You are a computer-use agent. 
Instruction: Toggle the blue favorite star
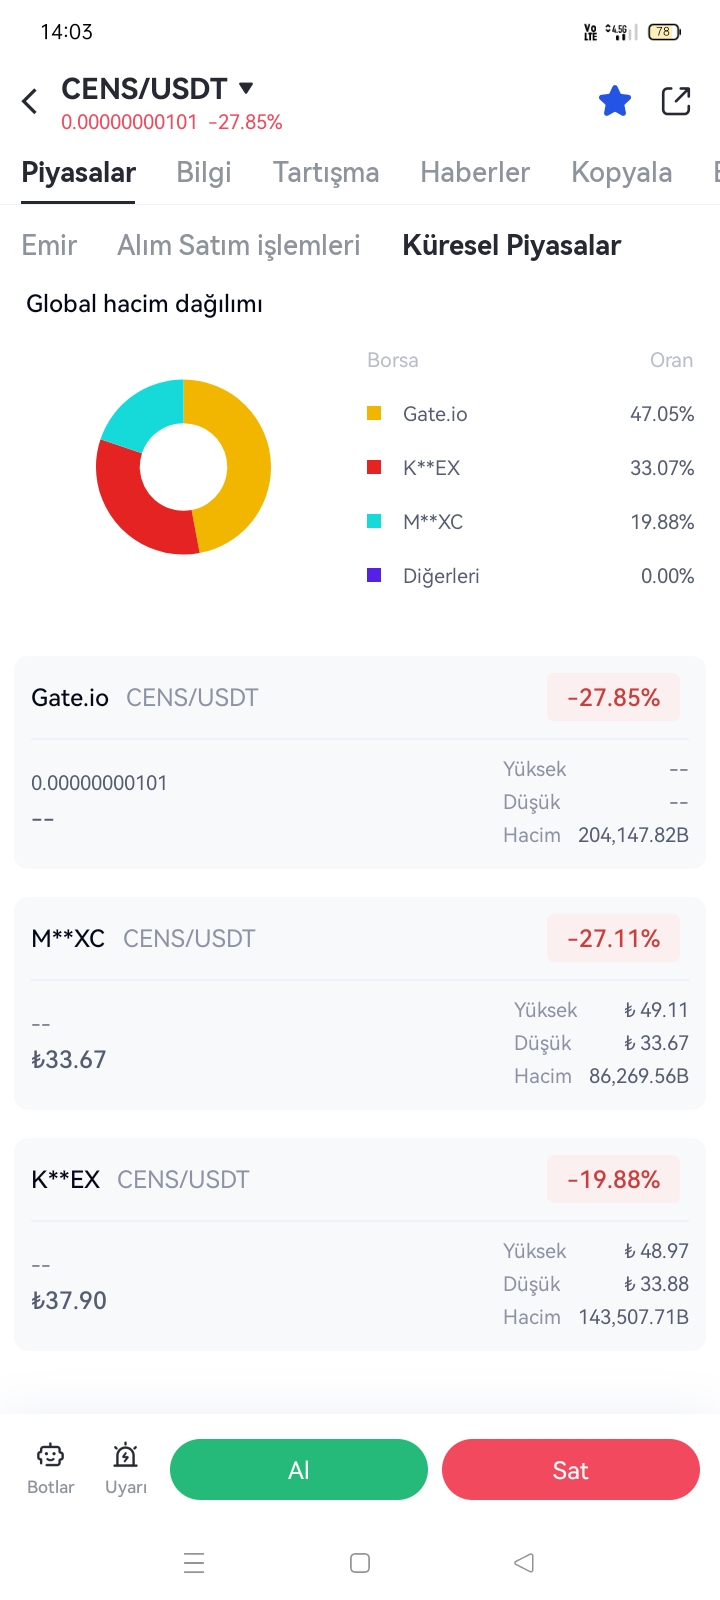coord(615,101)
